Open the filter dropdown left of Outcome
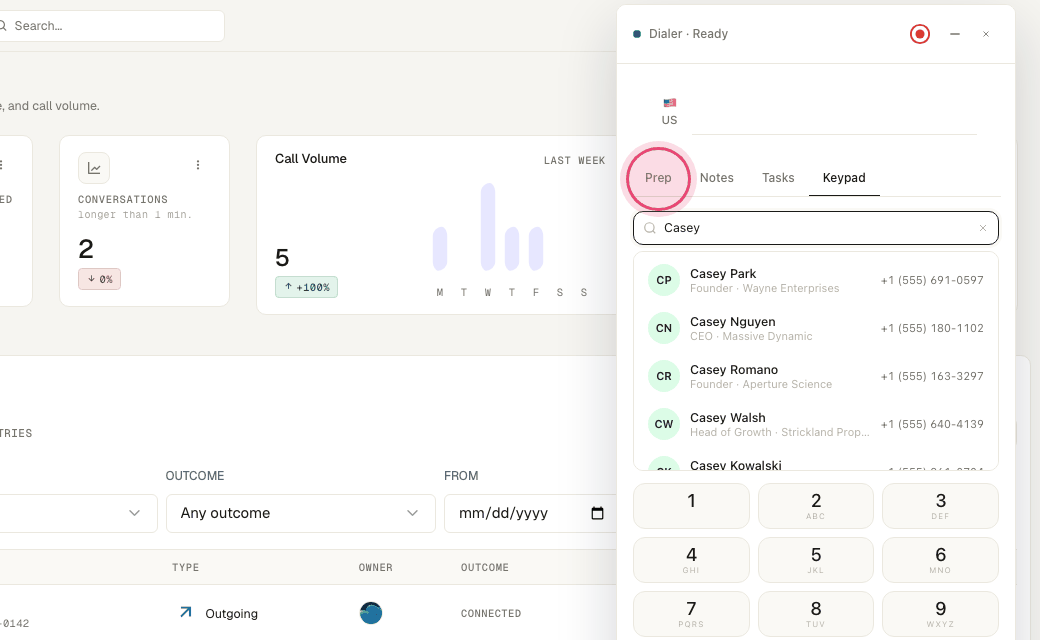 pos(78,513)
